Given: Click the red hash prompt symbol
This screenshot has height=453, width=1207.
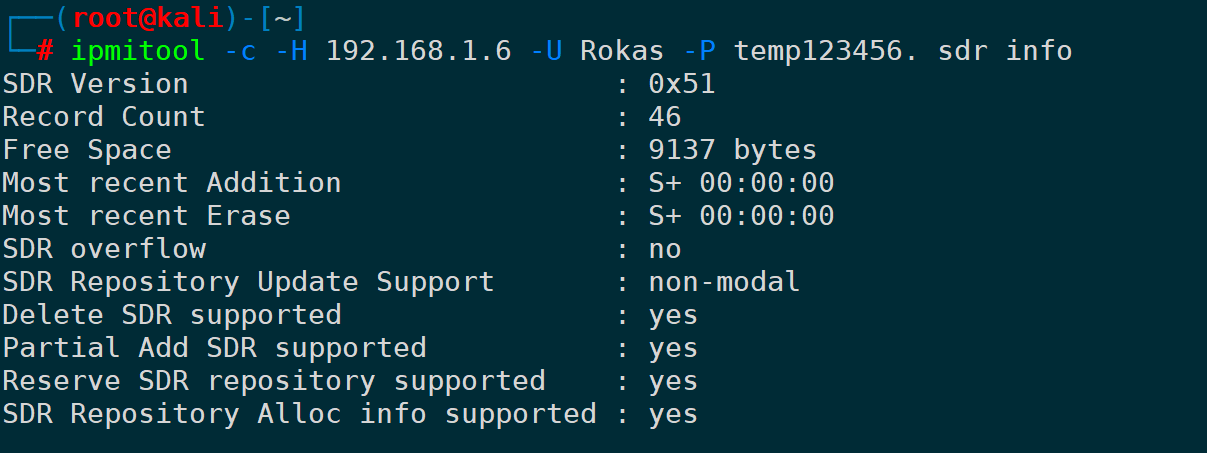Looking at the screenshot, I should [45, 51].
